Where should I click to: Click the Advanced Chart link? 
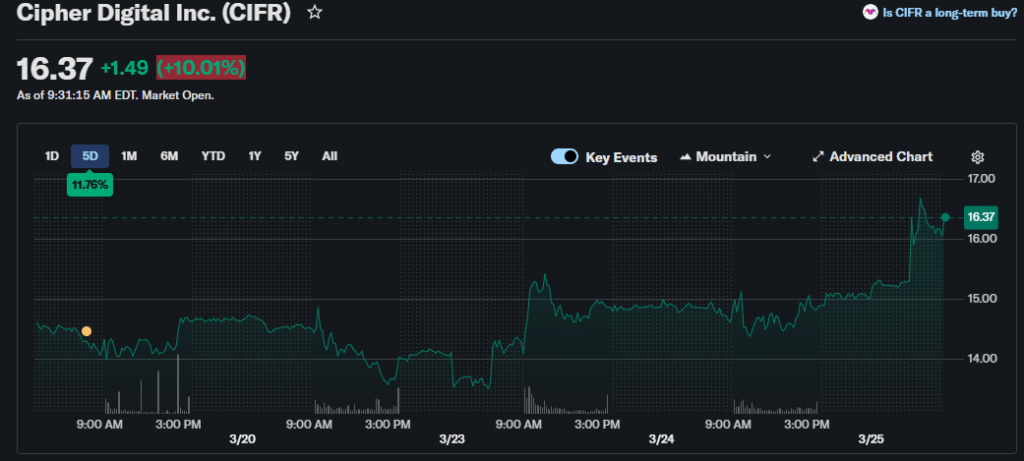click(x=880, y=157)
